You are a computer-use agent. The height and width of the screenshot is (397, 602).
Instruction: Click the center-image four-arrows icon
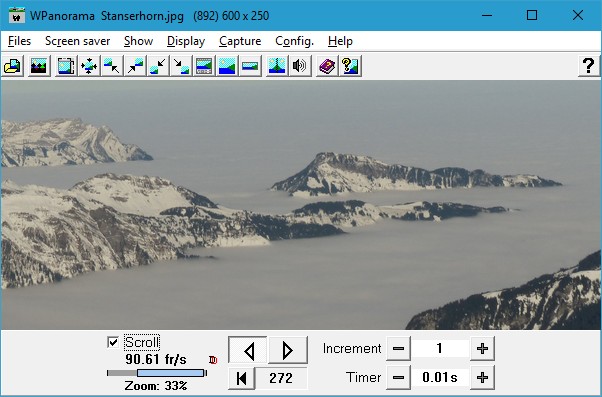pyautogui.click(x=89, y=66)
